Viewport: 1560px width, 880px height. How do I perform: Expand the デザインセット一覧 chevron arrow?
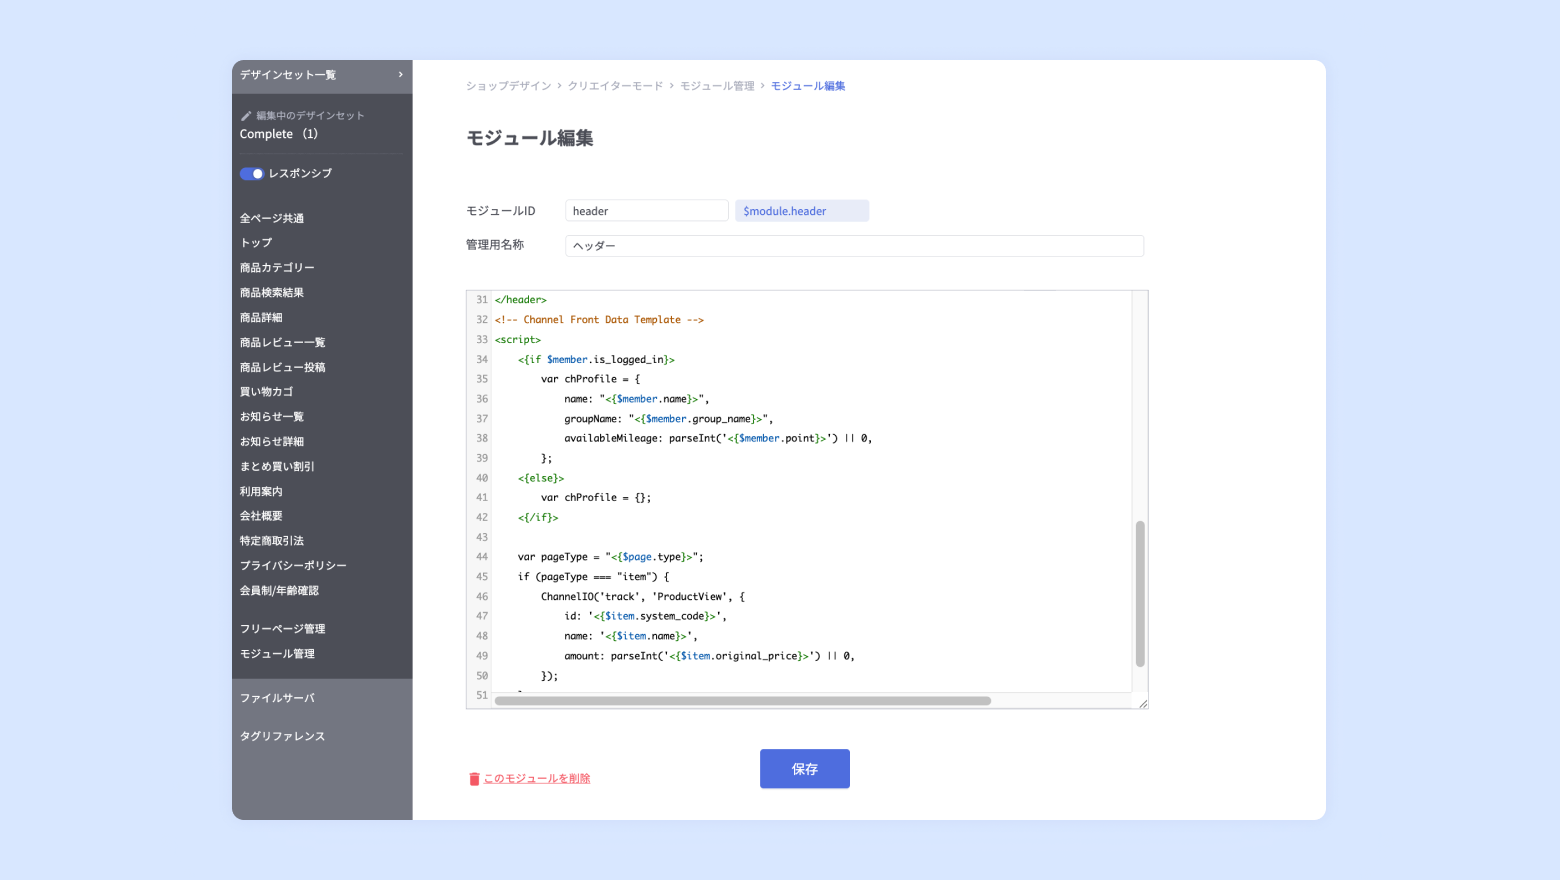tap(400, 75)
